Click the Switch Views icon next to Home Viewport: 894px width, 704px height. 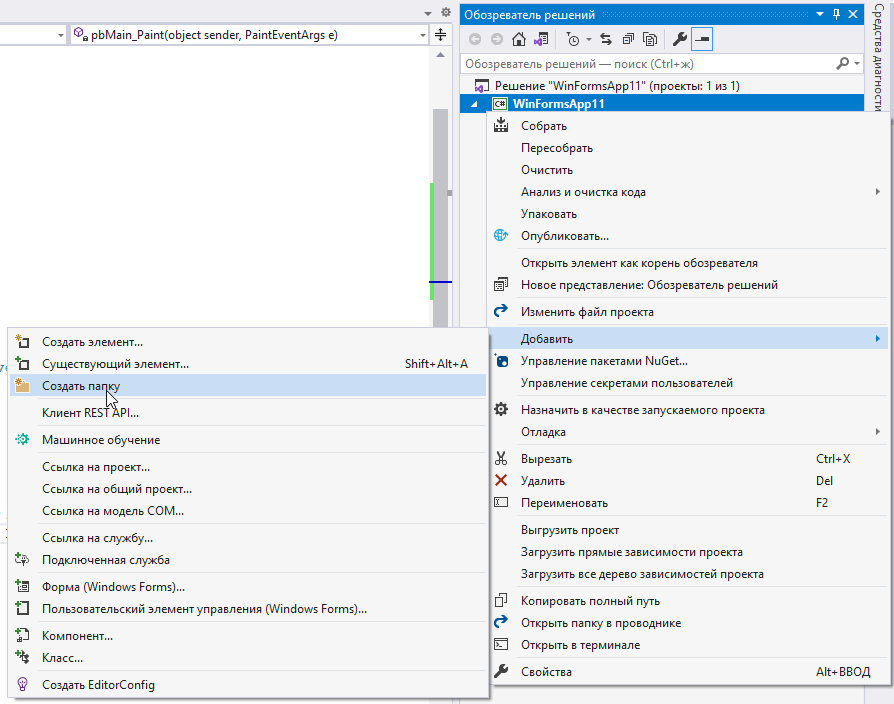click(x=541, y=40)
